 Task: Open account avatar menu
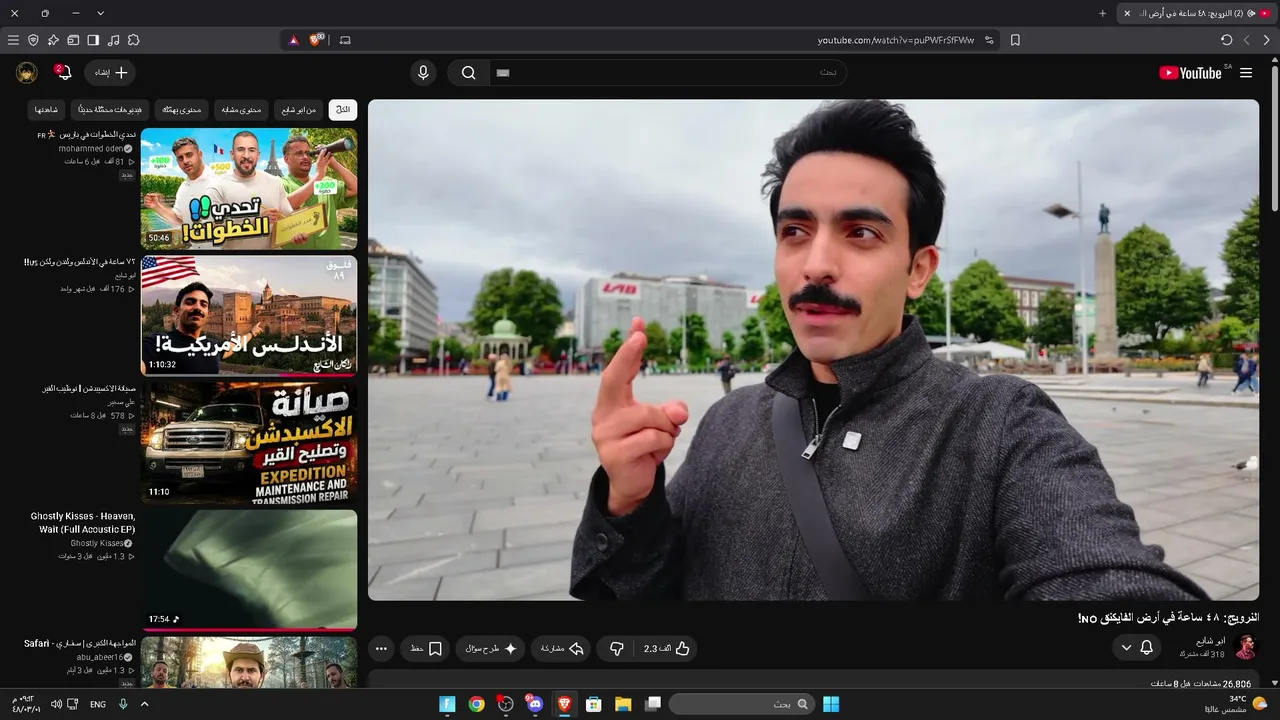coord(27,73)
